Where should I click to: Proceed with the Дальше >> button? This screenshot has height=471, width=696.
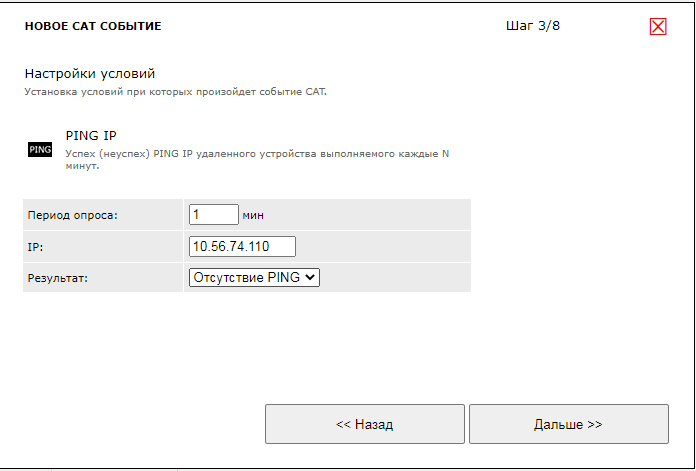coord(568,424)
